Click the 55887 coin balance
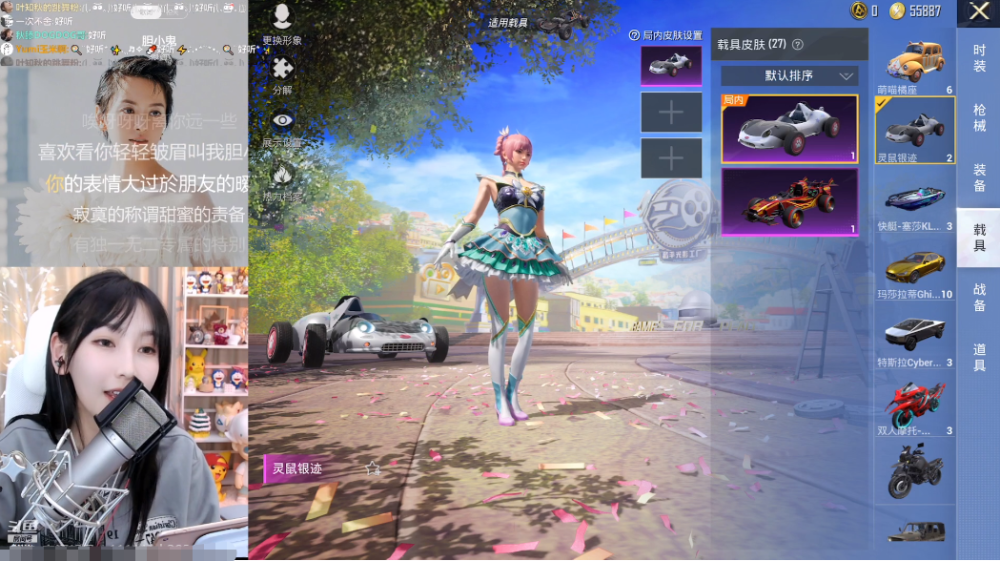The width and height of the screenshot is (1000, 561). point(925,11)
